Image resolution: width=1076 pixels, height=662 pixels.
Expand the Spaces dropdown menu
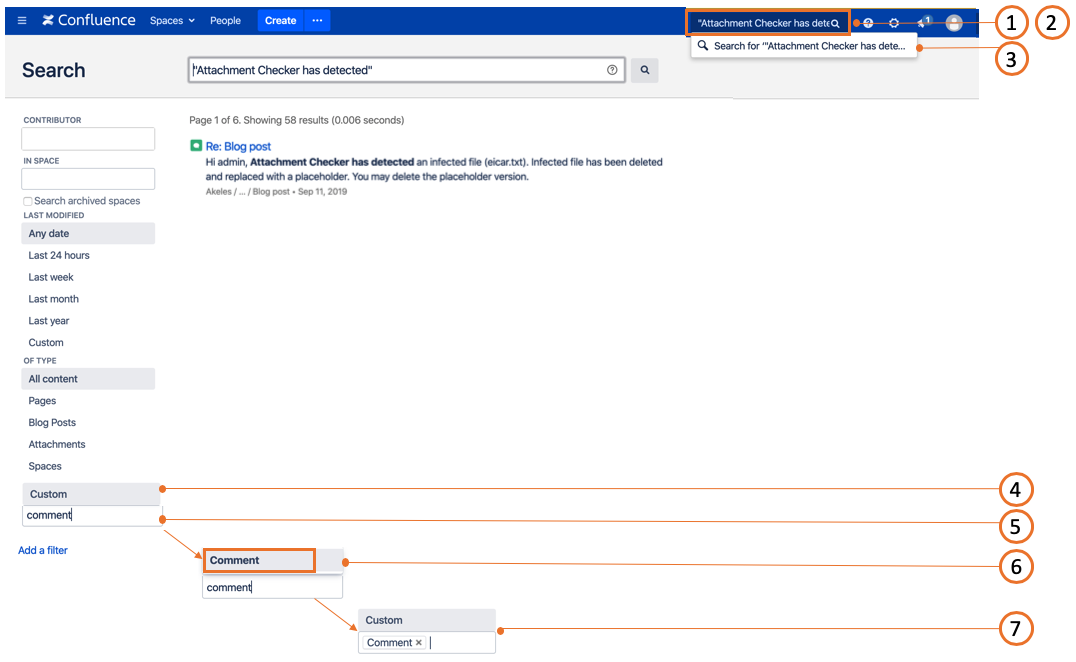point(172,21)
